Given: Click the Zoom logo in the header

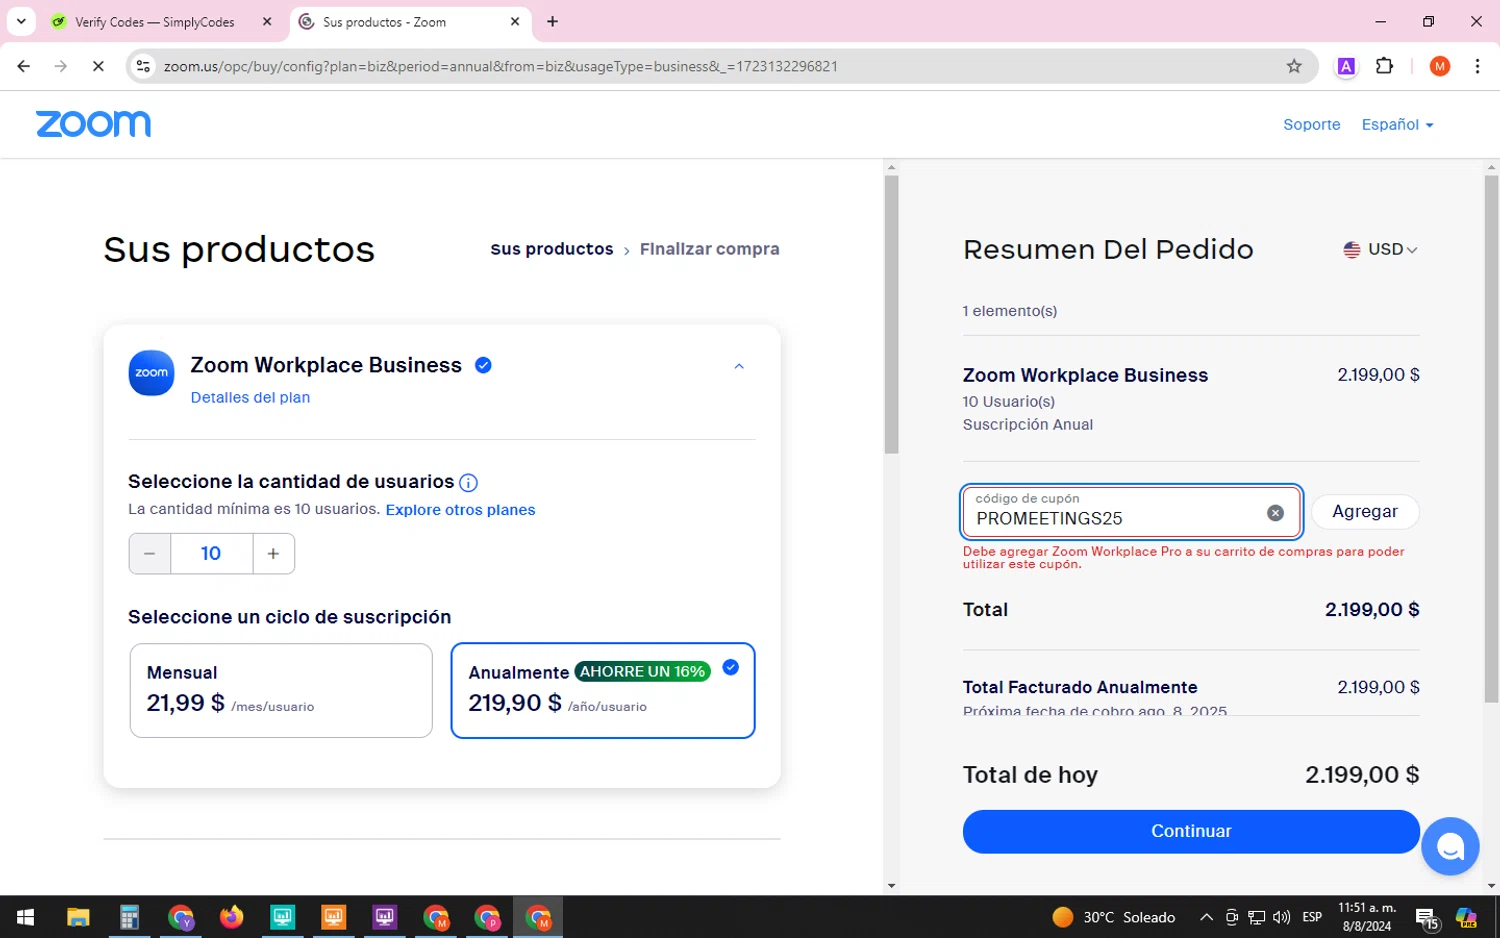Looking at the screenshot, I should (93, 124).
